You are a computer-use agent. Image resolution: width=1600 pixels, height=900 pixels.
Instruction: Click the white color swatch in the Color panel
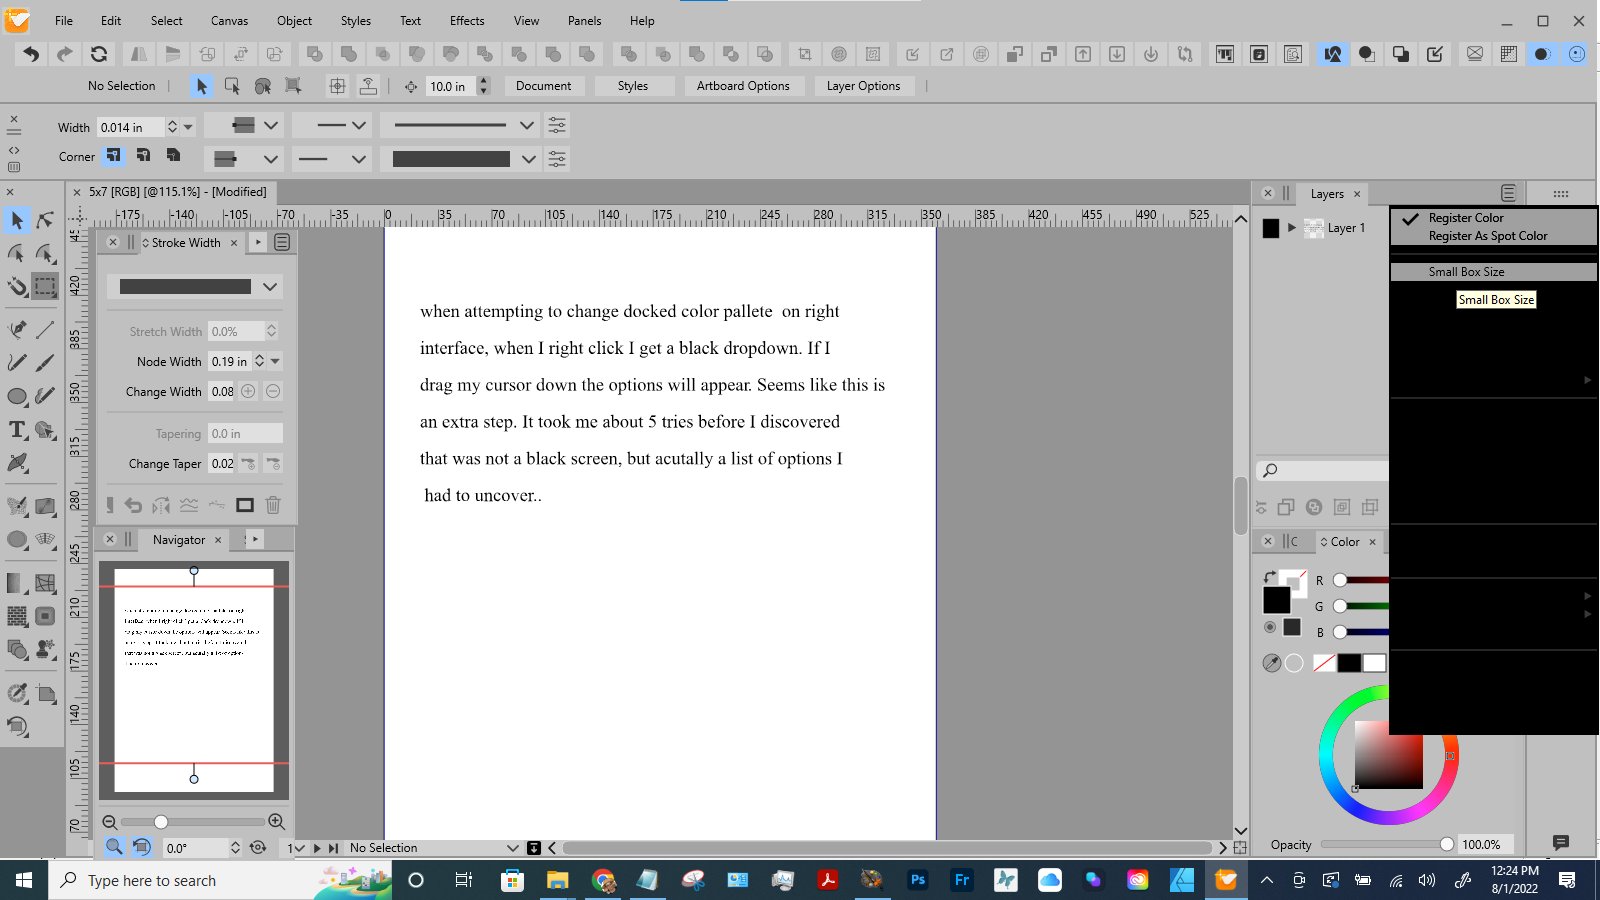click(x=1375, y=663)
